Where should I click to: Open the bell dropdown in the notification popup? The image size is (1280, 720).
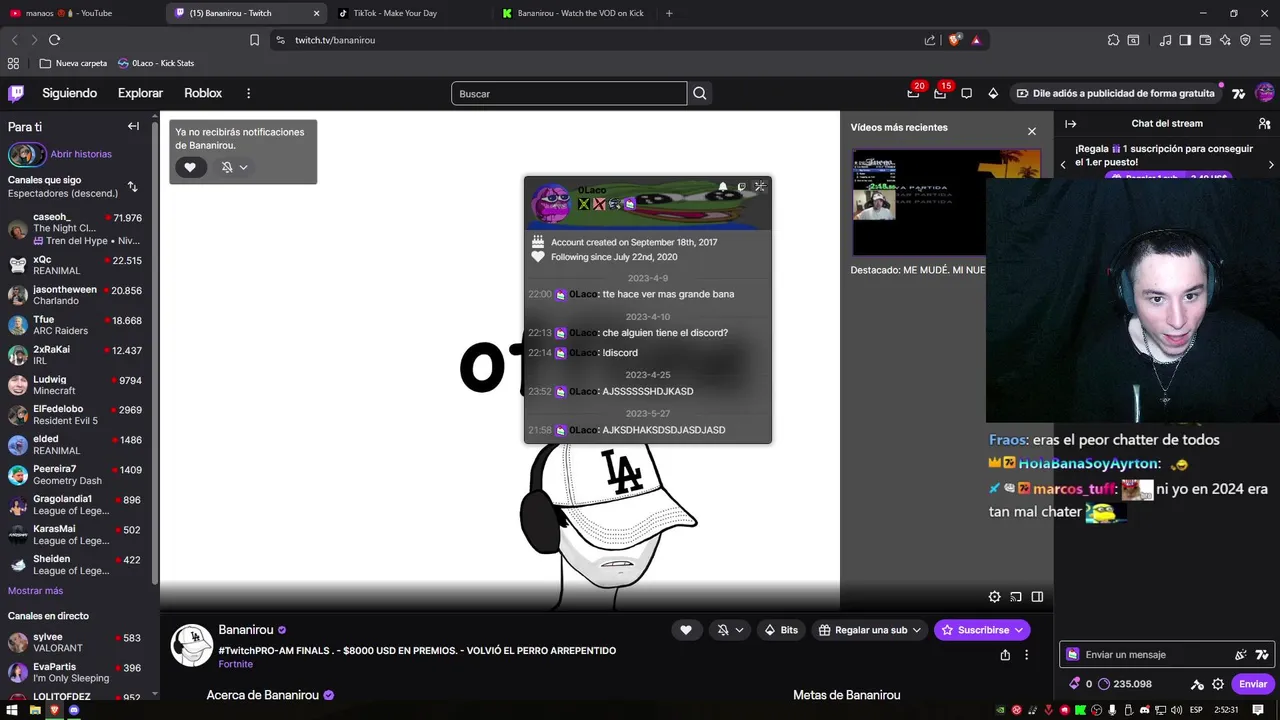pyautogui.click(x=234, y=167)
